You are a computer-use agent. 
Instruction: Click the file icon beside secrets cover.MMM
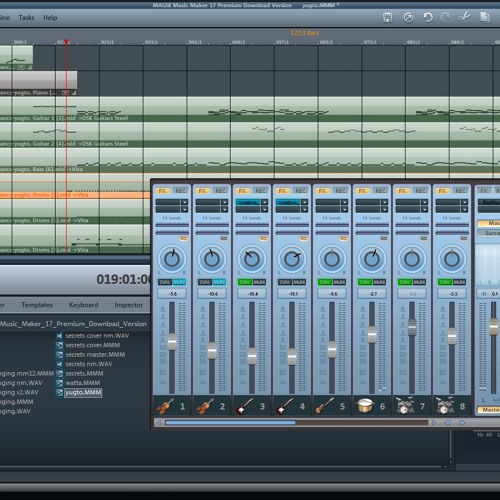click(59, 345)
